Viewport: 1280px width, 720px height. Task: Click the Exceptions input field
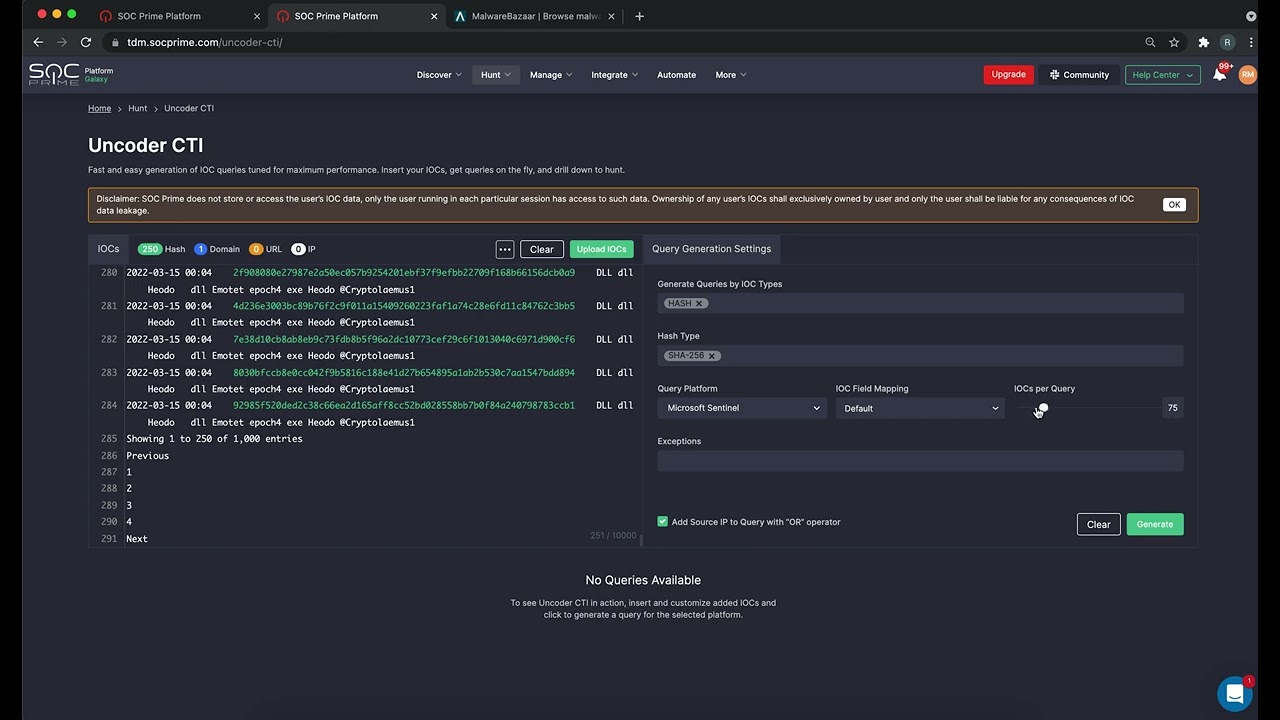pyautogui.click(x=920, y=460)
